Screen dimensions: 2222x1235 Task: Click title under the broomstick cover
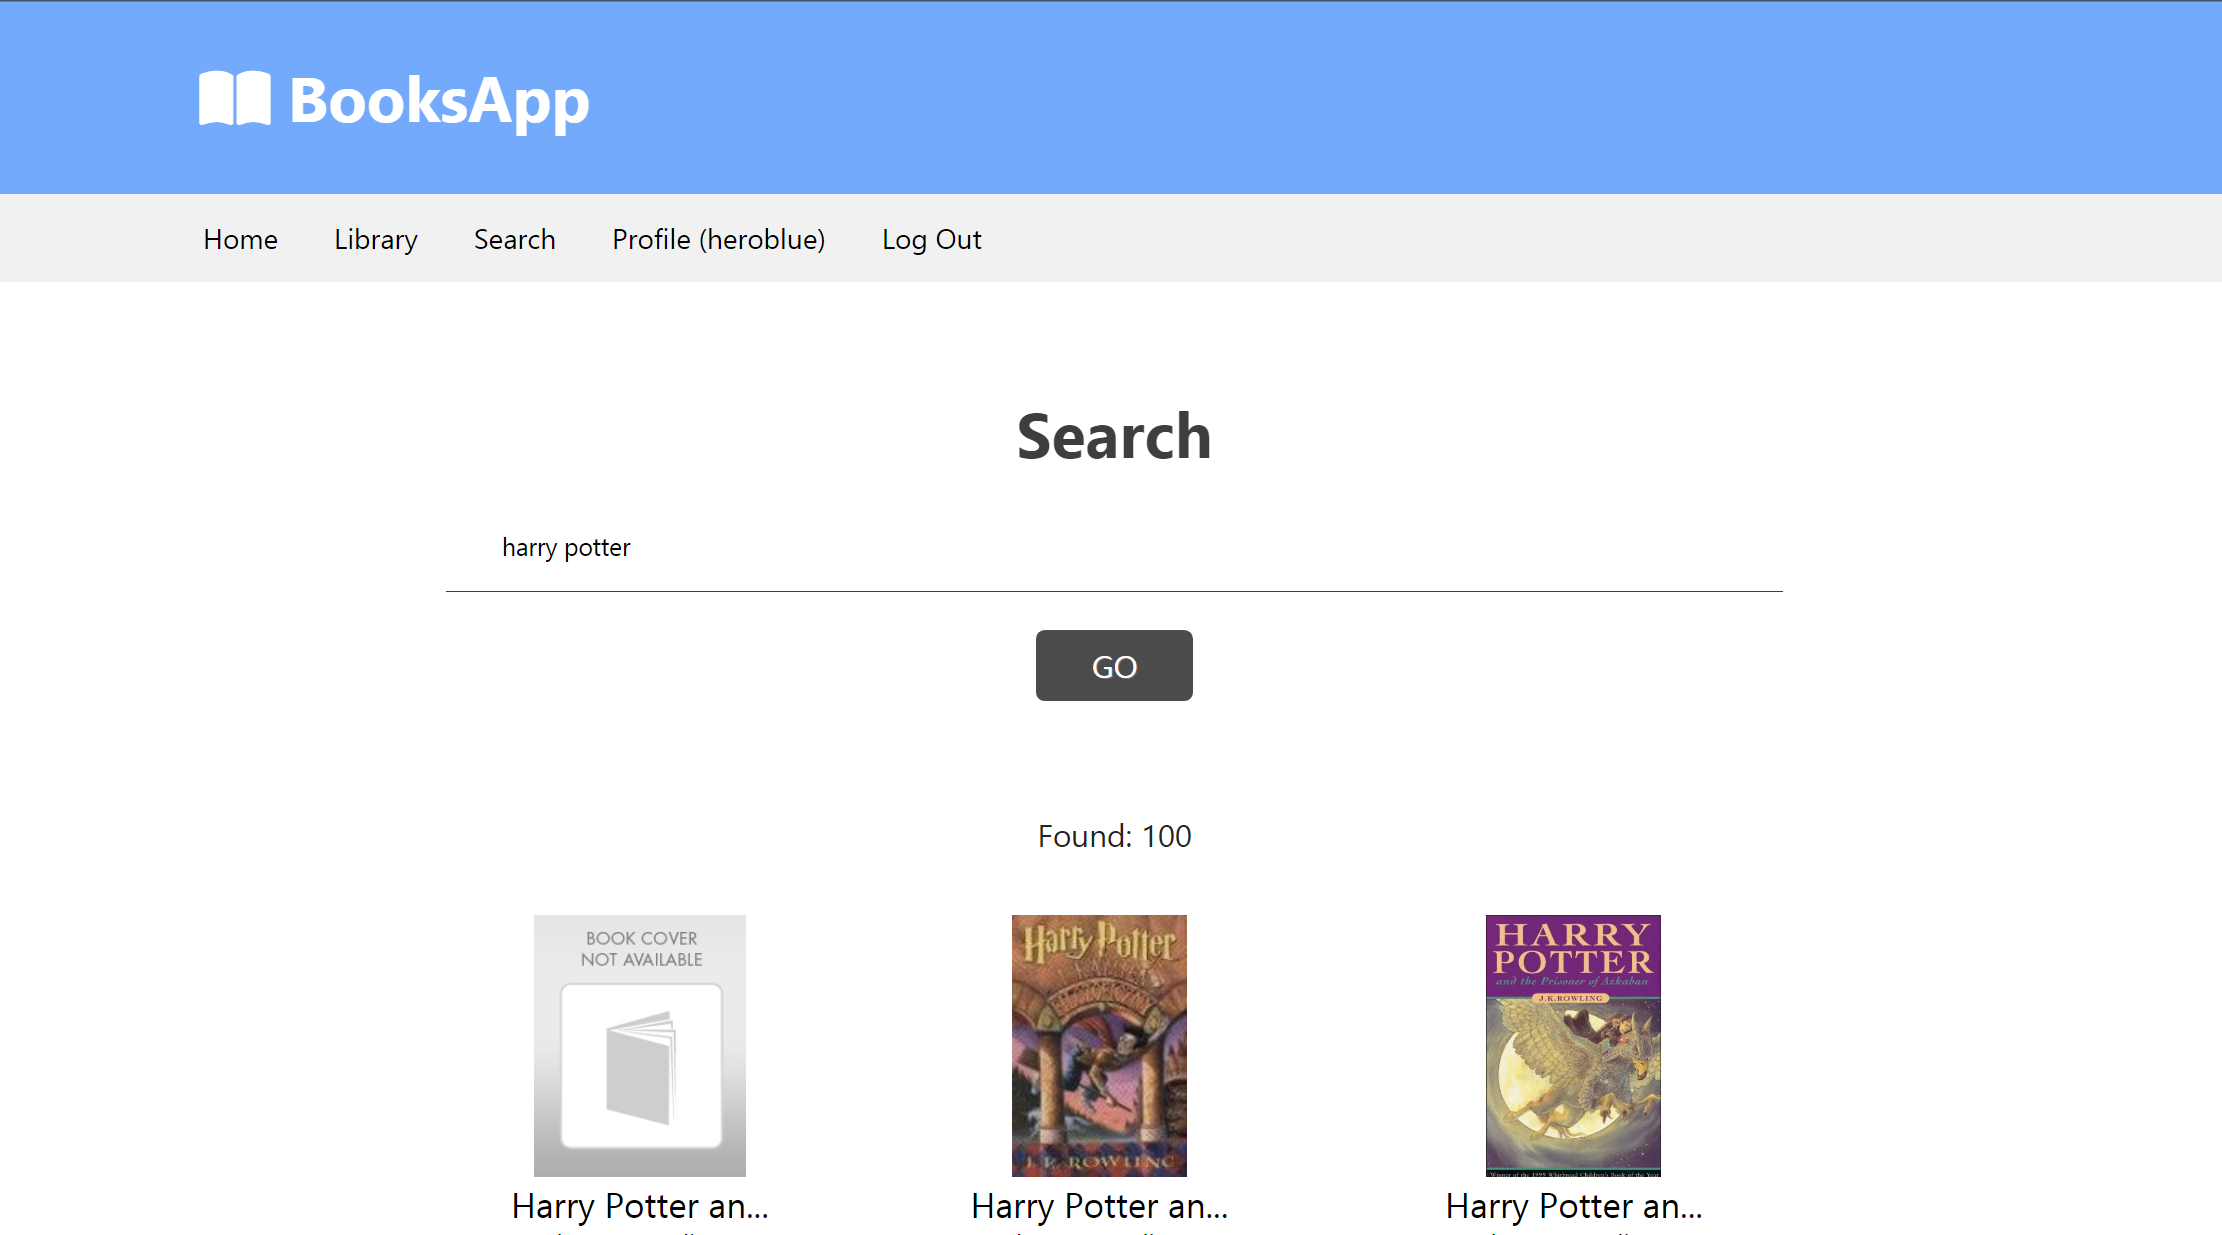1099,1207
